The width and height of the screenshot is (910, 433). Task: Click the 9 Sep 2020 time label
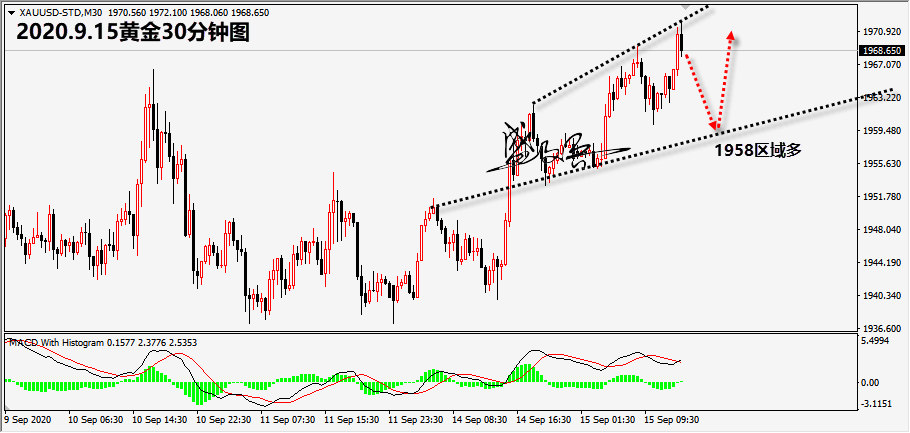coord(26,420)
